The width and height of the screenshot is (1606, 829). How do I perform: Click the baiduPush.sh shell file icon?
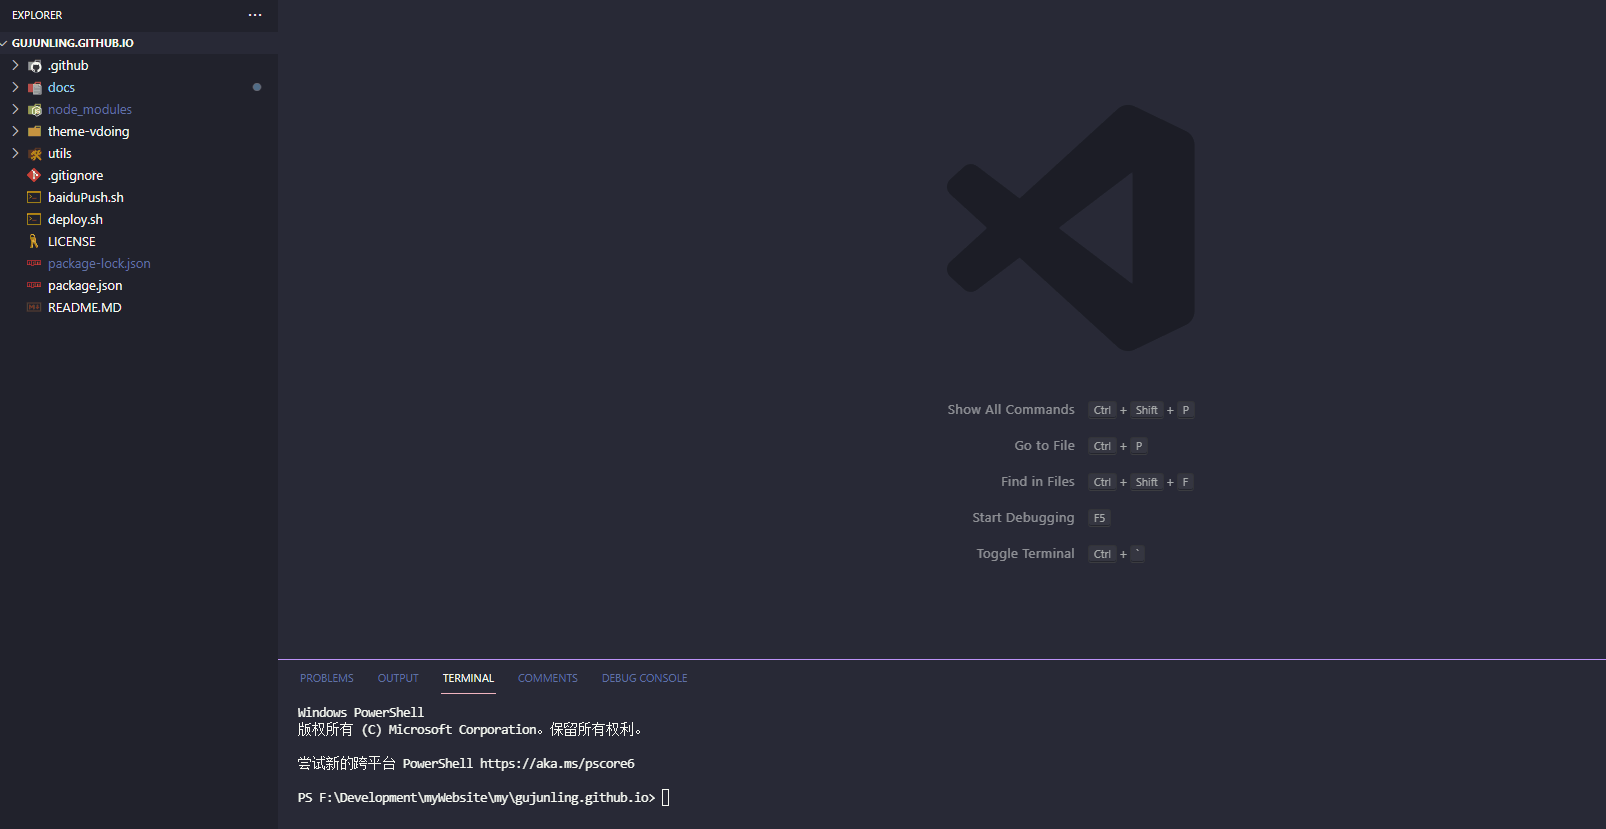pos(34,197)
